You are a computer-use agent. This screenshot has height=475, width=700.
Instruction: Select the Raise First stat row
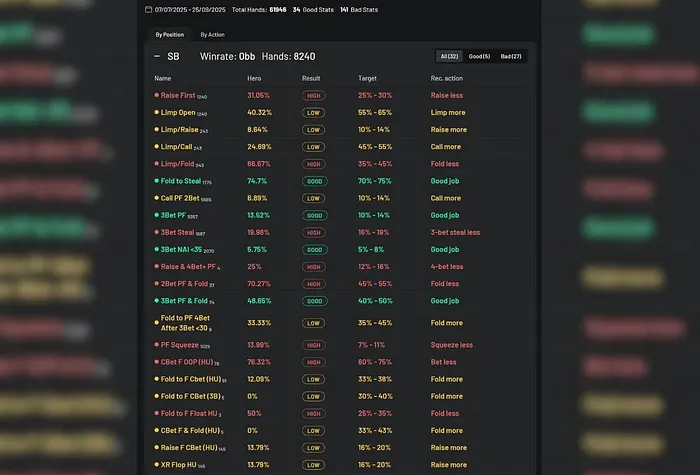(x=340, y=95)
